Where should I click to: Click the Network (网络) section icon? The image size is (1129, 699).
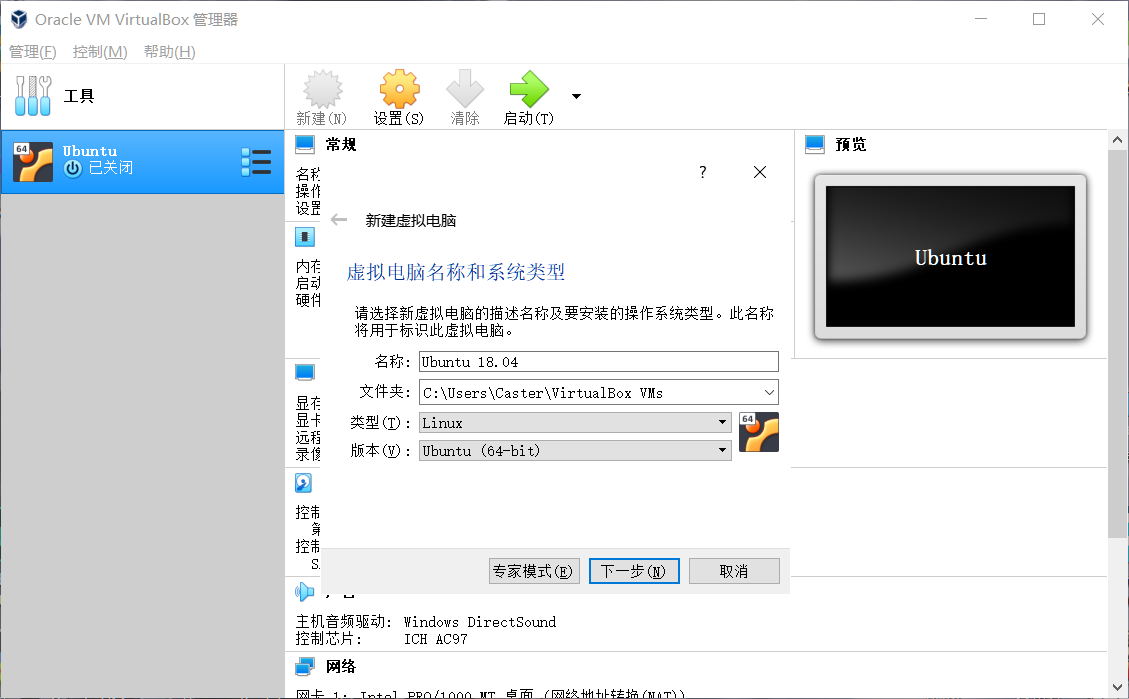305,667
